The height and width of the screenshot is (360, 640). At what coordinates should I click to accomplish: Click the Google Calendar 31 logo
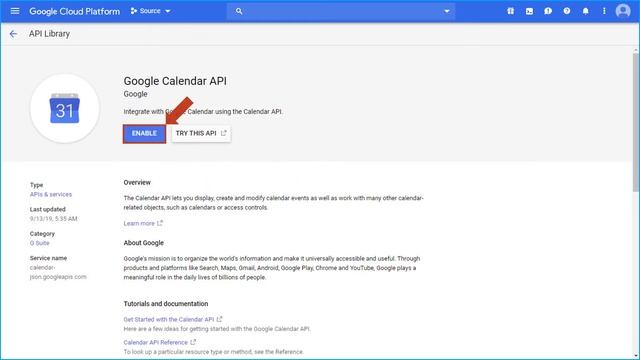[64, 109]
